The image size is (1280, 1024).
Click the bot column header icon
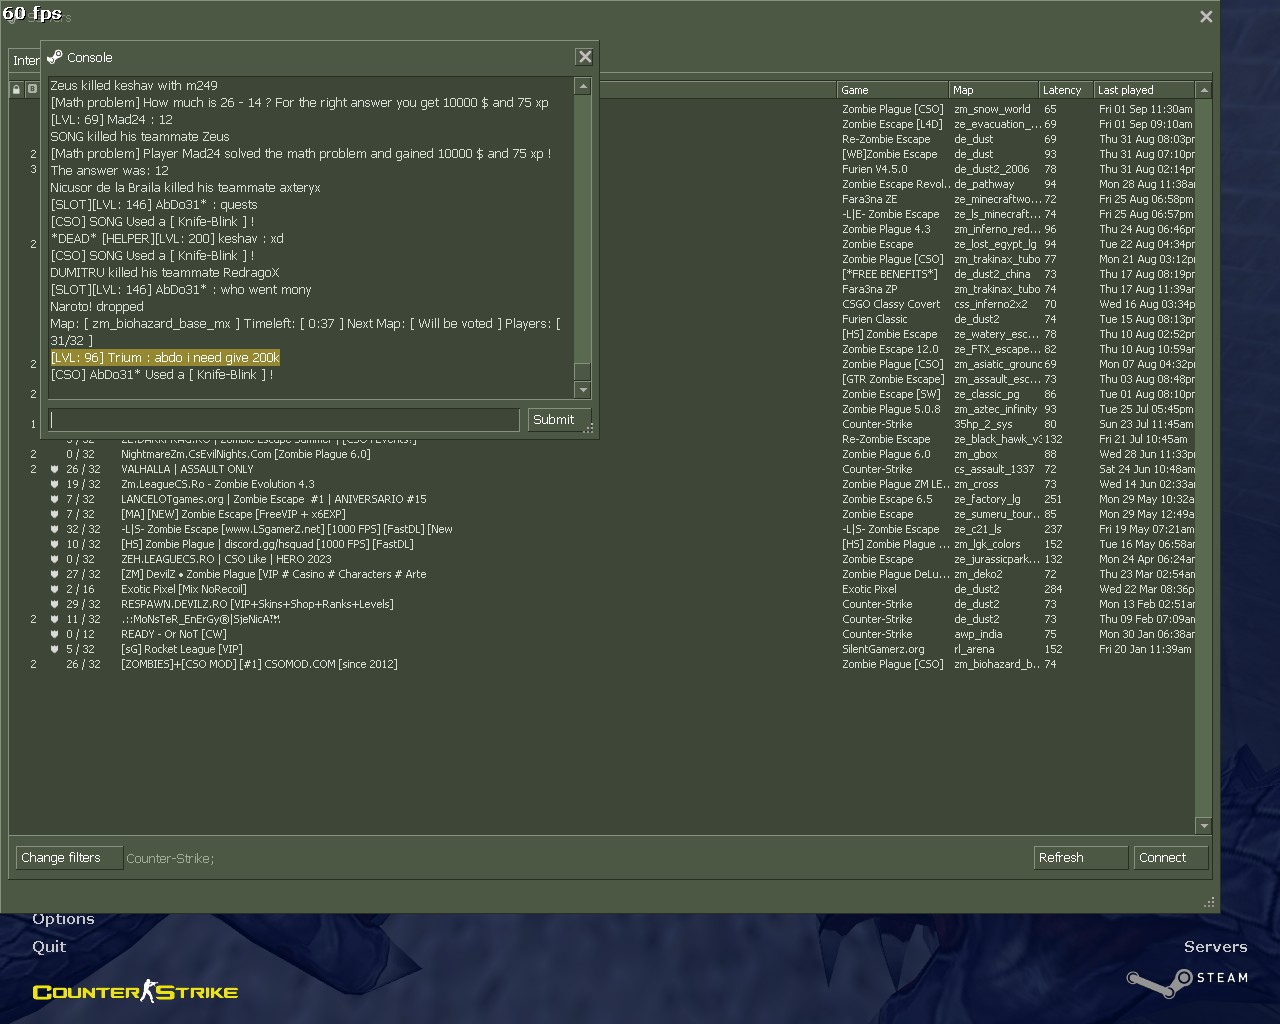pos(32,89)
